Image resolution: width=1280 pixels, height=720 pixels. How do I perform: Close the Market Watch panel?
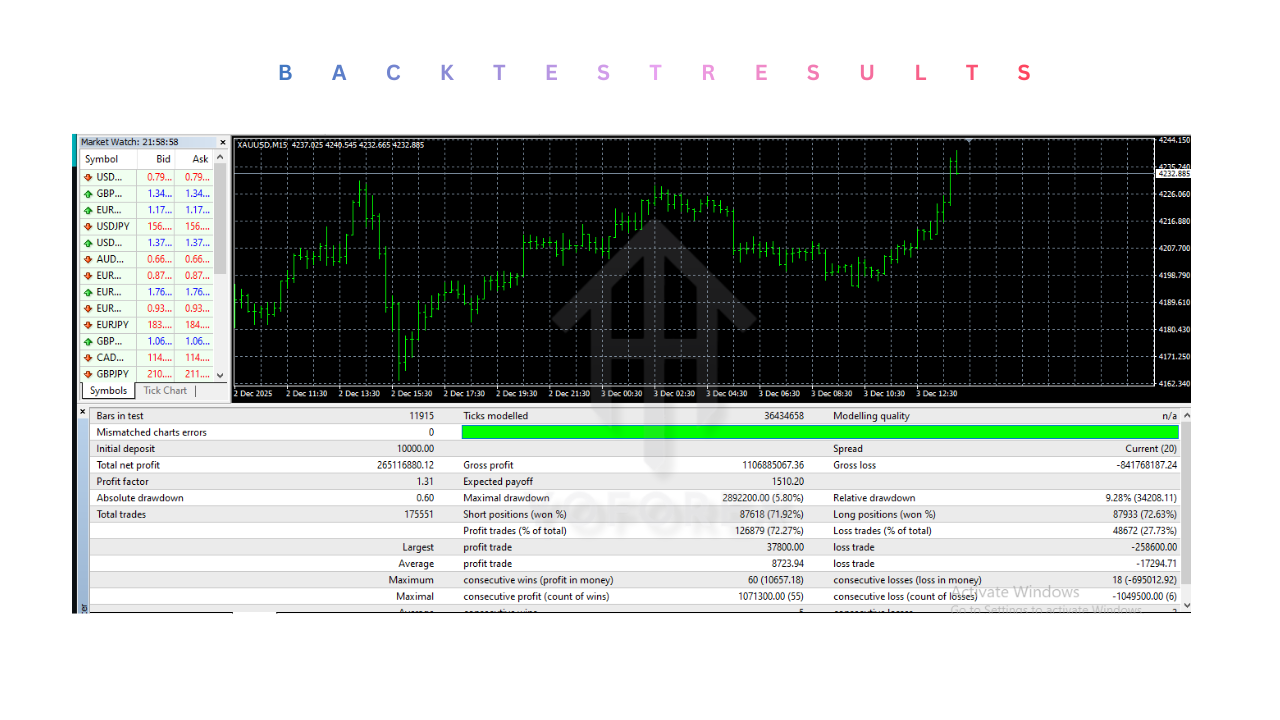tap(222, 142)
